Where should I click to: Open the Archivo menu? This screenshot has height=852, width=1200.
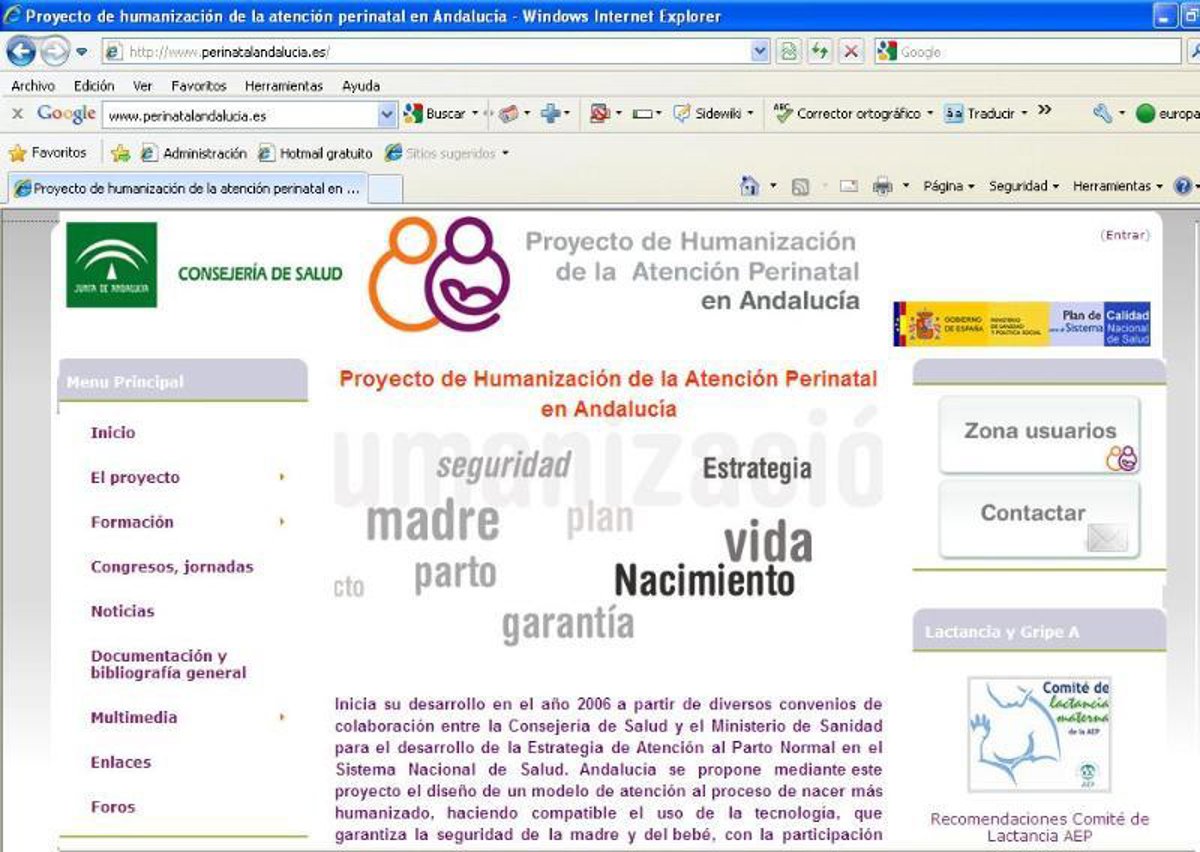coord(33,86)
